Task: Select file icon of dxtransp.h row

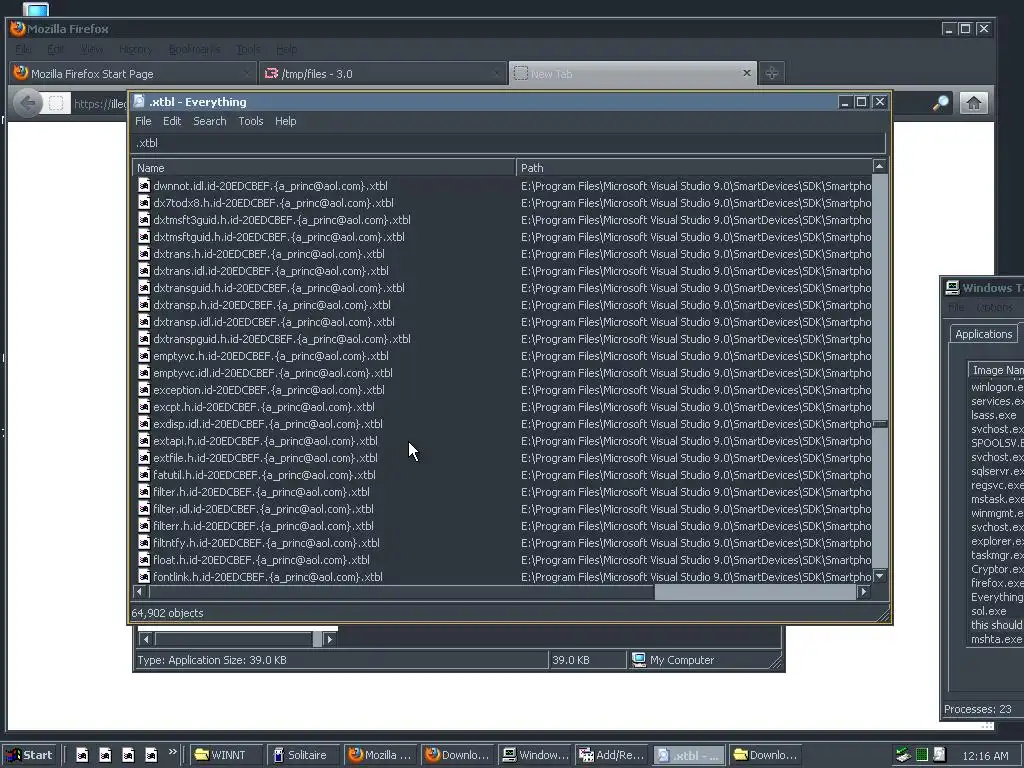Action: coord(144,304)
